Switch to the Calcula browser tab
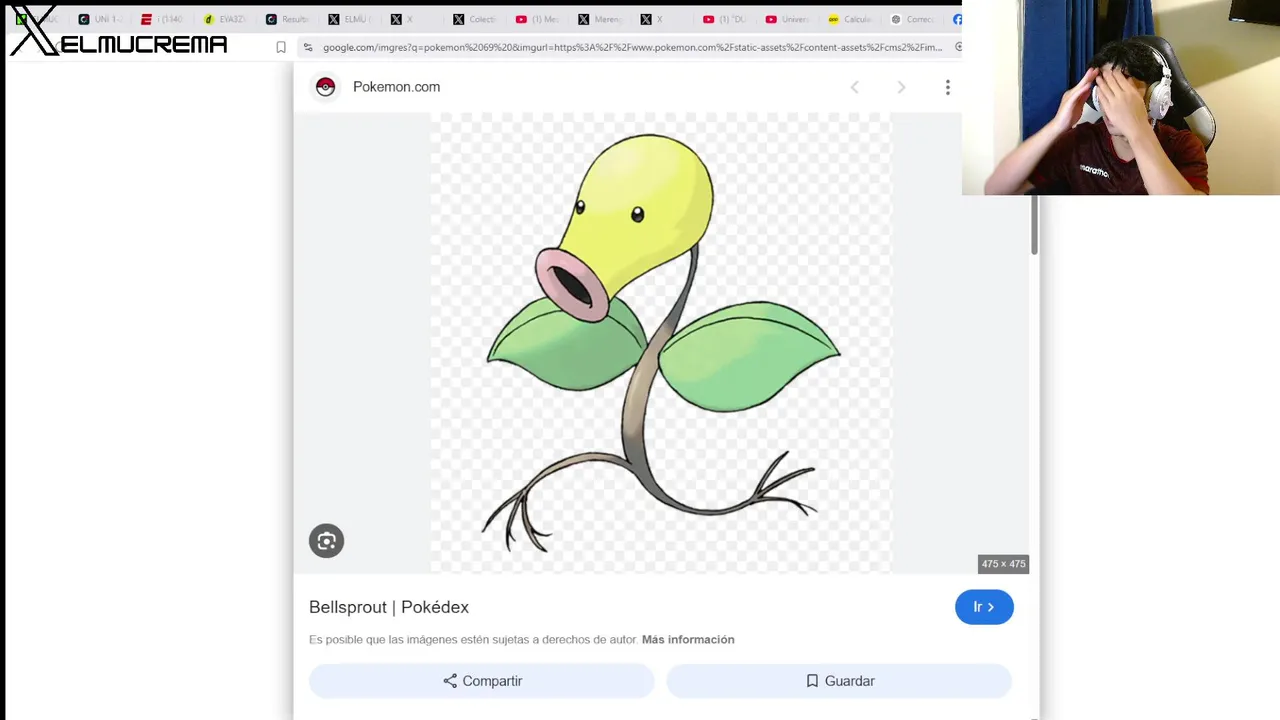The height and width of the screenshot is (720, 1280). coord(851,19)
